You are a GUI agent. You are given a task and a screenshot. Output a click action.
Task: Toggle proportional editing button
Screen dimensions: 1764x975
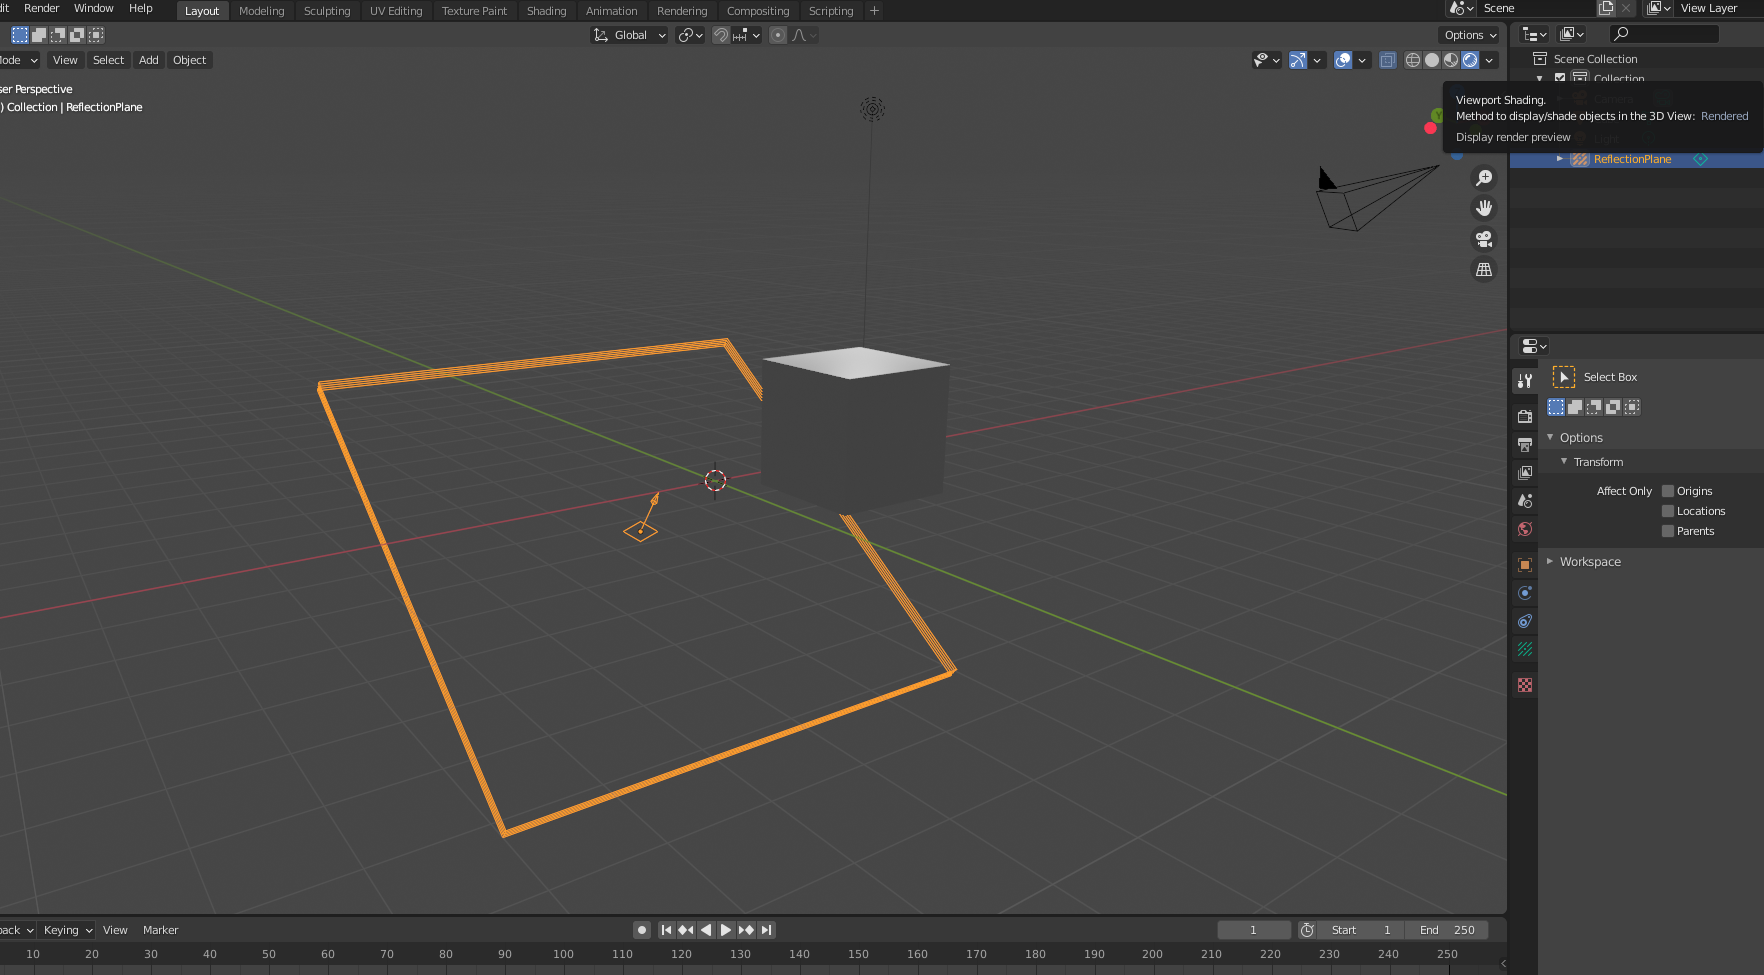click(x=777, y=35)
